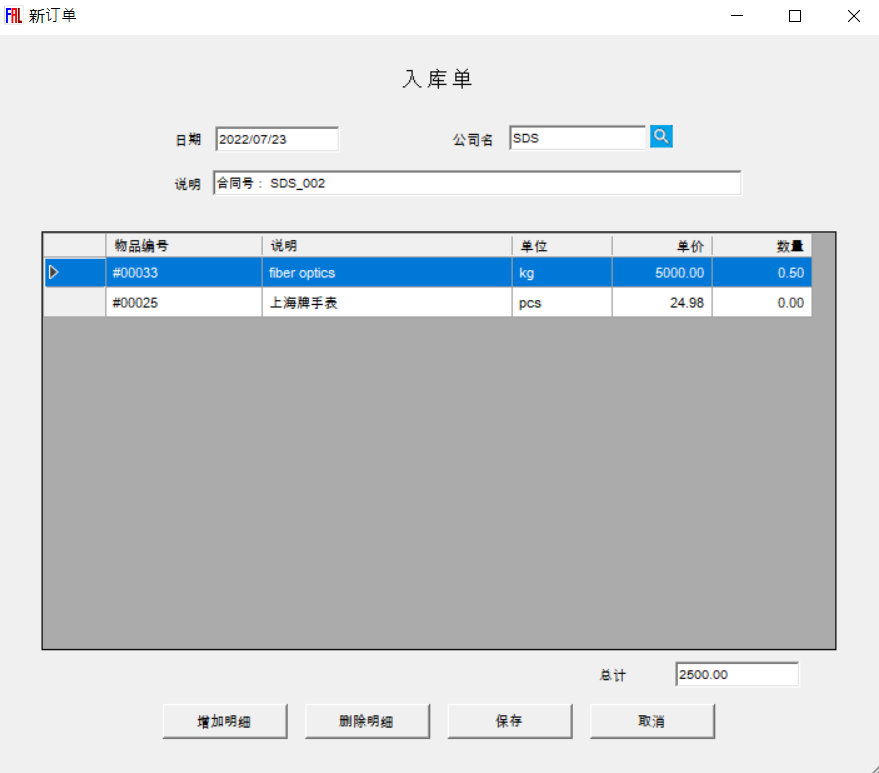Focus the 日期 date field

click(277, 139)
